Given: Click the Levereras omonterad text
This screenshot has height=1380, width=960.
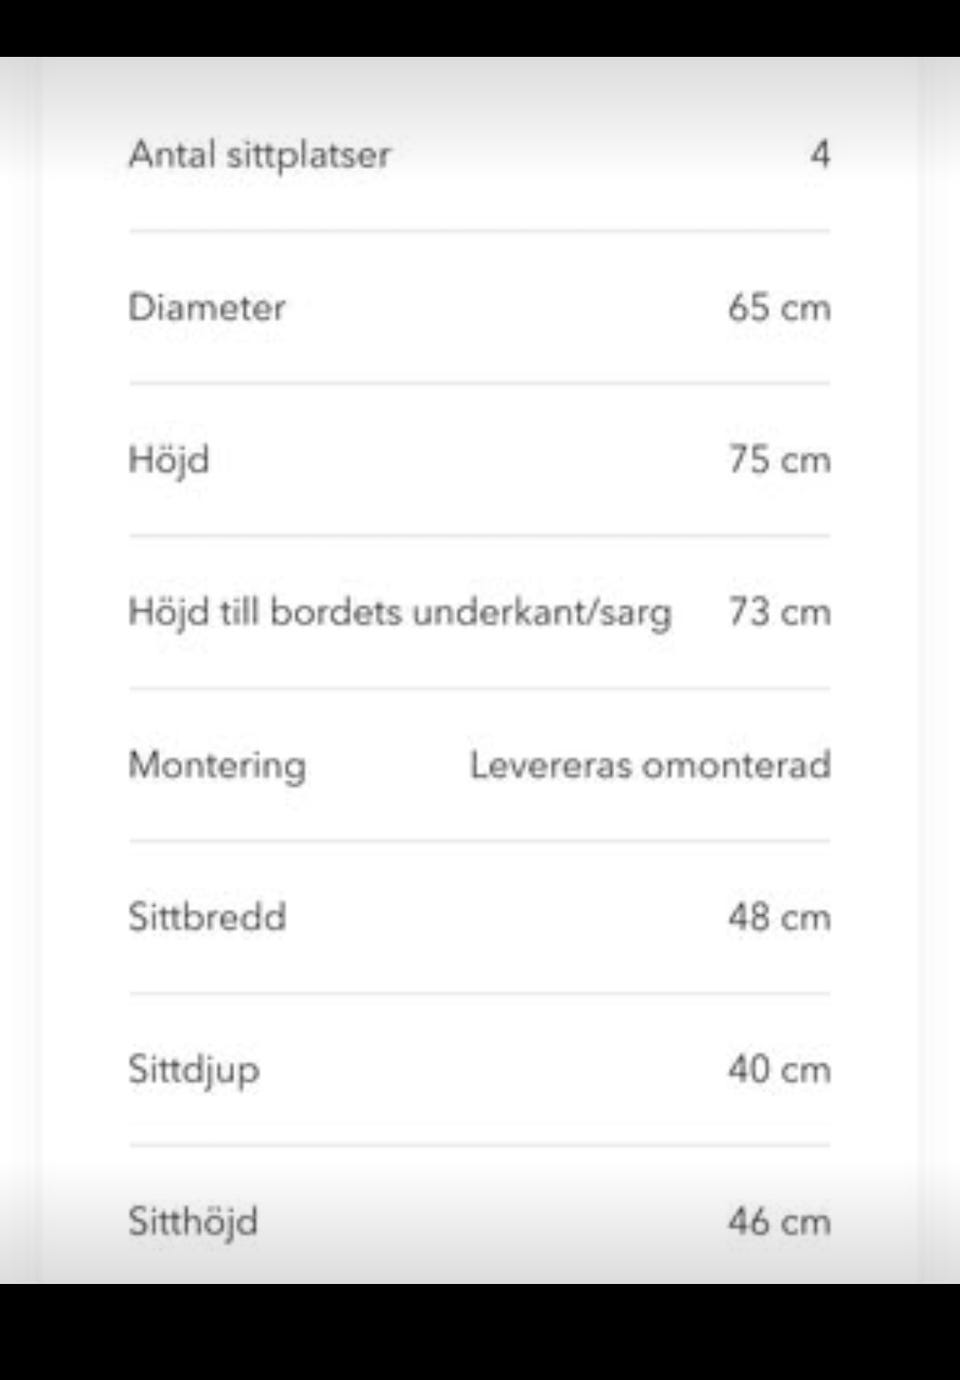Looking at the screenshot, I should 650,765.
